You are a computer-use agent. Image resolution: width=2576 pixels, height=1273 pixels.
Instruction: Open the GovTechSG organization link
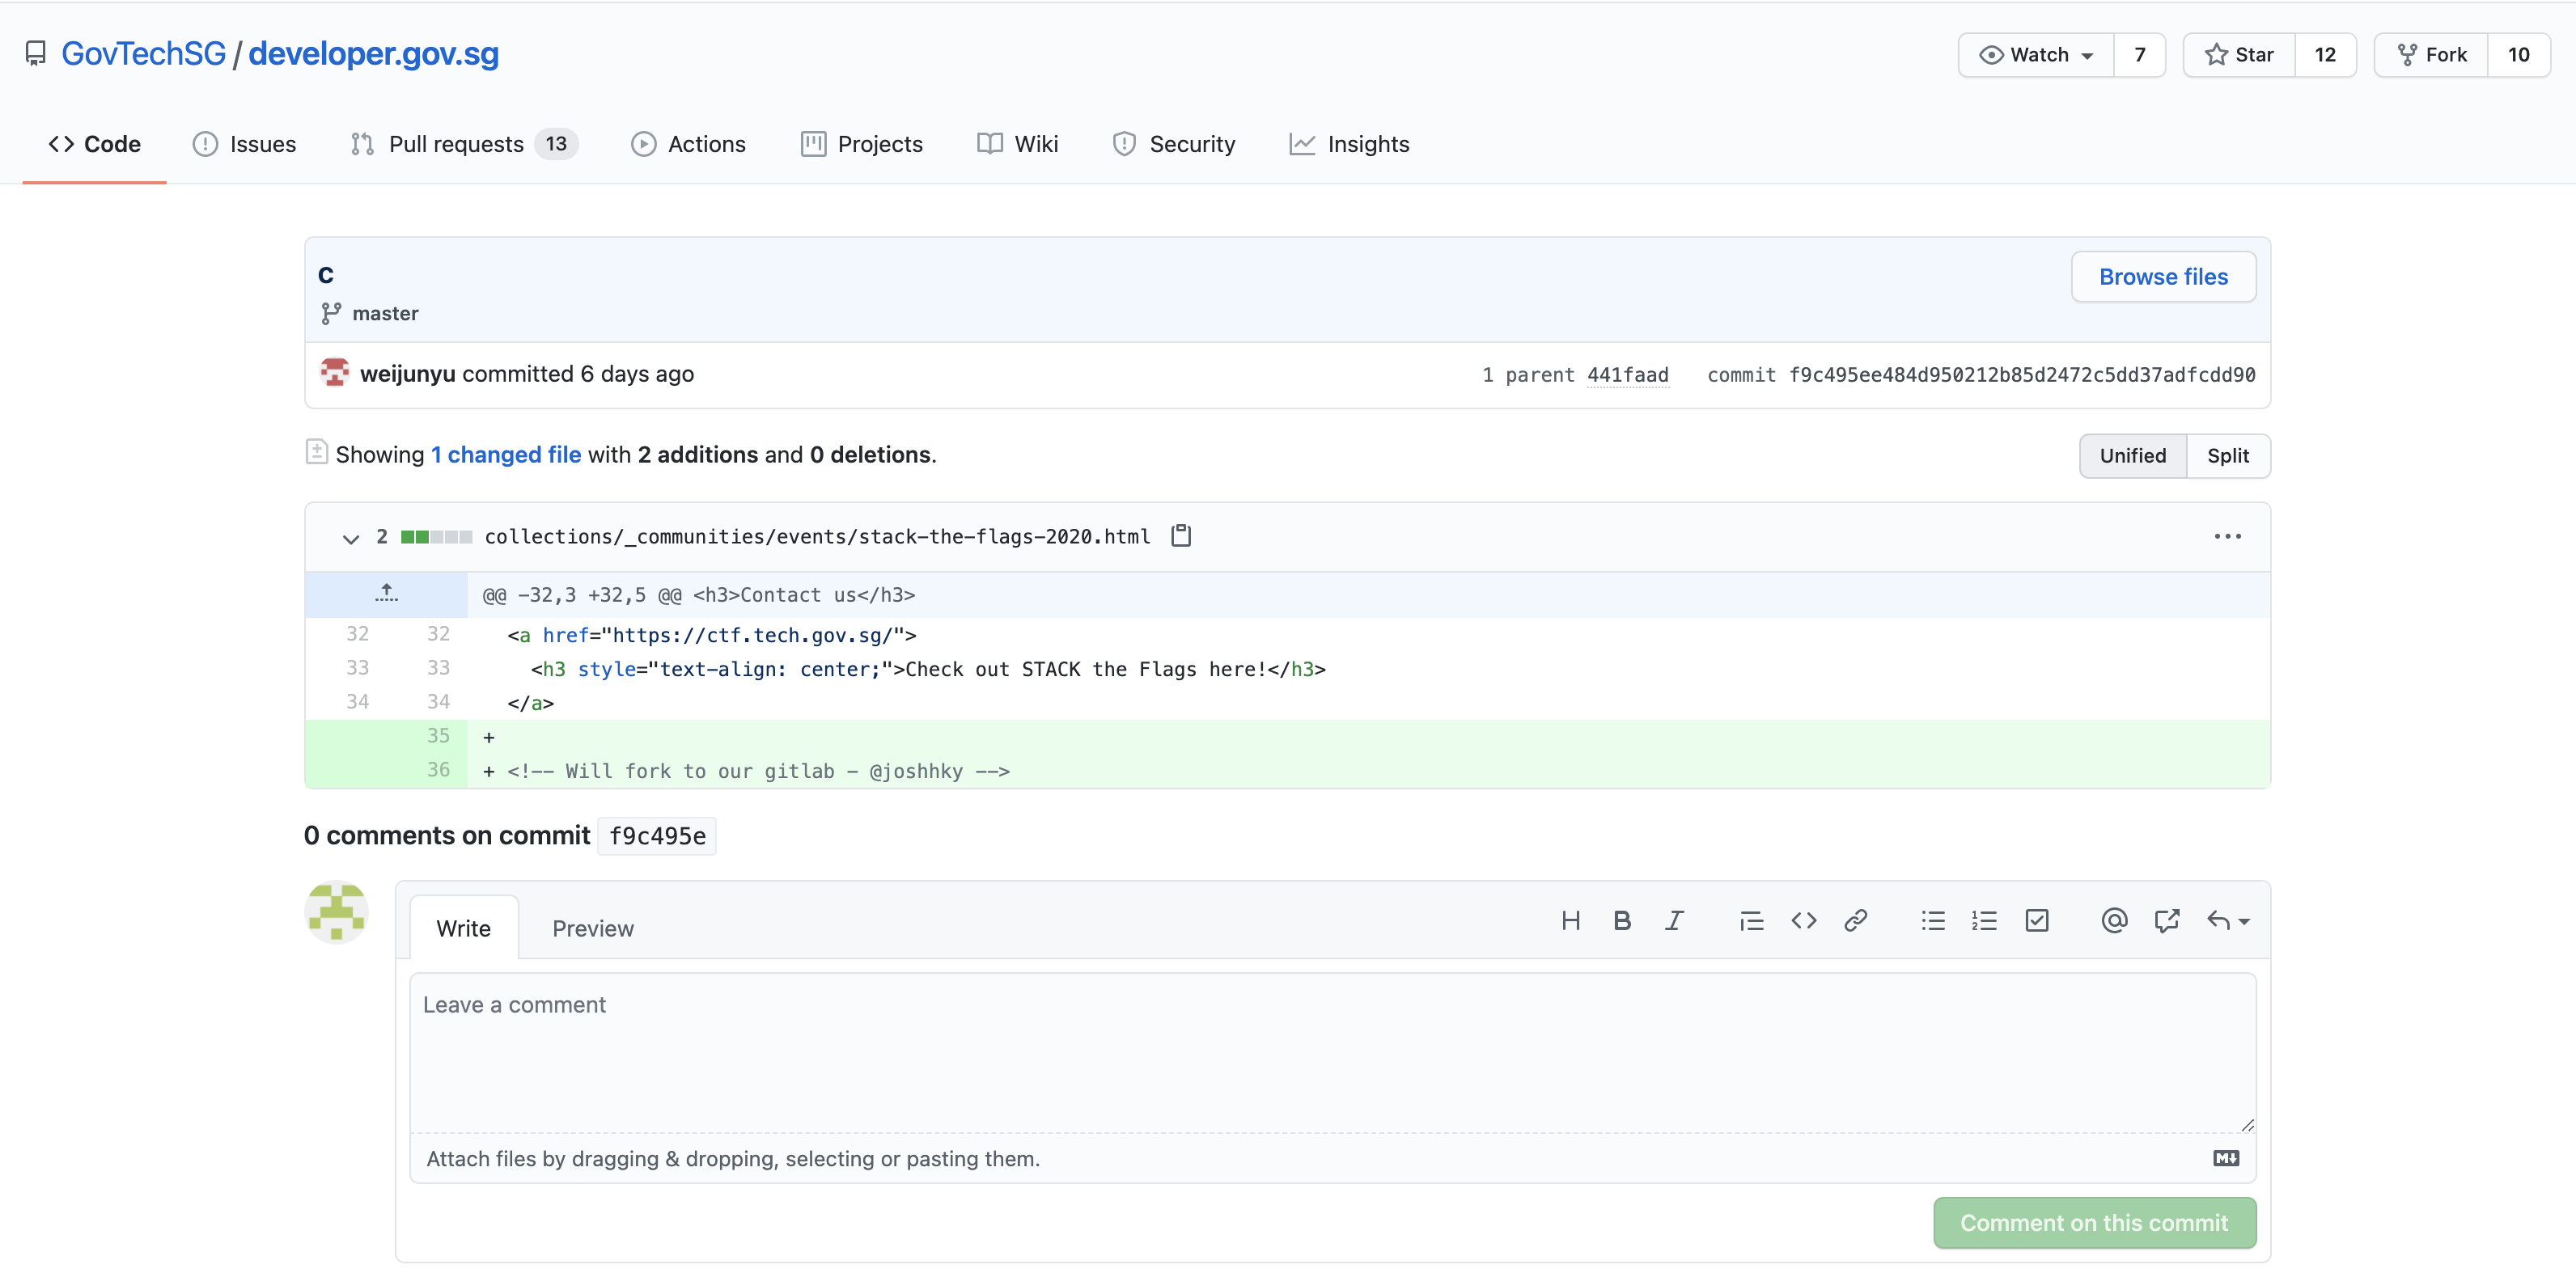click(144, 54)
